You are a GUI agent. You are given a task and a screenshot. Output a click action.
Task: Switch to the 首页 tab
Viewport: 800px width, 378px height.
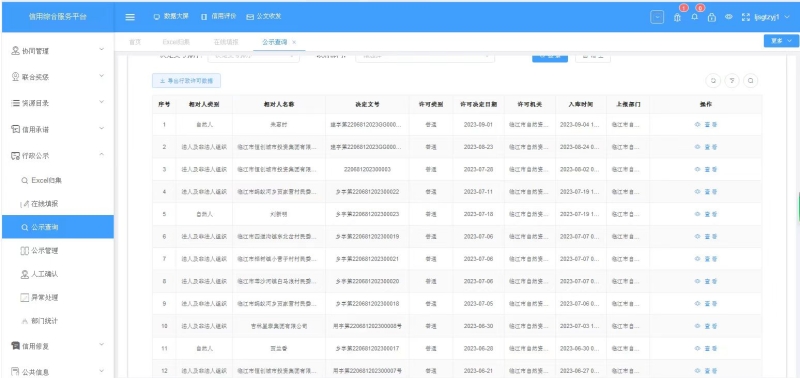point(135,42)
